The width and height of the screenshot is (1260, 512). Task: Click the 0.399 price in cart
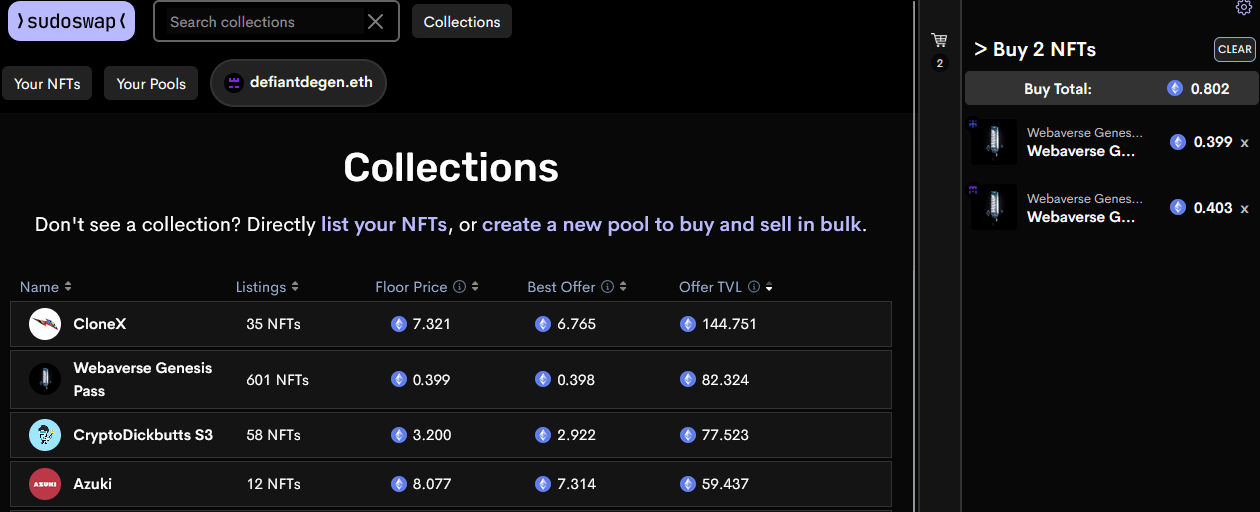click(1213, 142)
